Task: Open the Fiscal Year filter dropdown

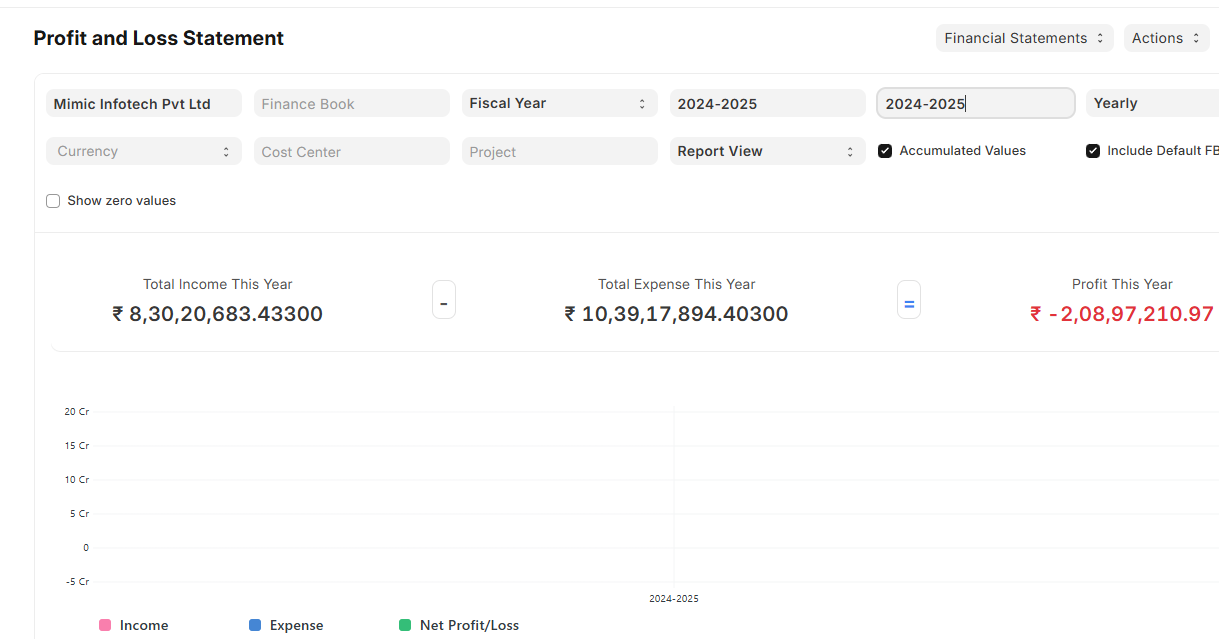Action: [x=559, y=103]
